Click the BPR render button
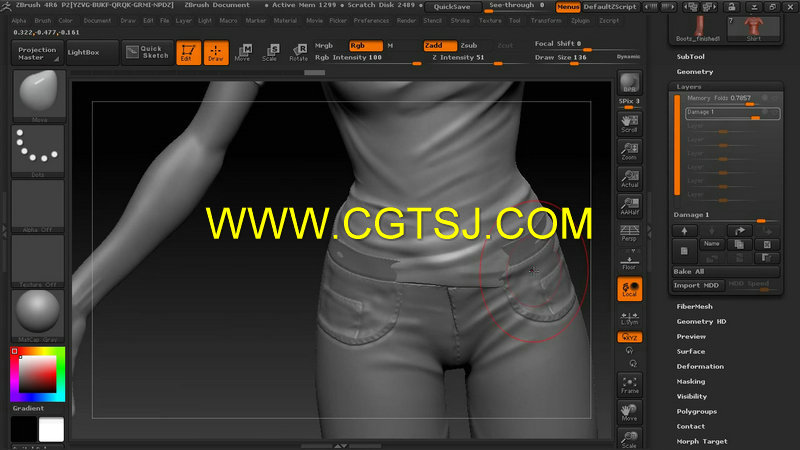800x450 pixels. point(630,83)
